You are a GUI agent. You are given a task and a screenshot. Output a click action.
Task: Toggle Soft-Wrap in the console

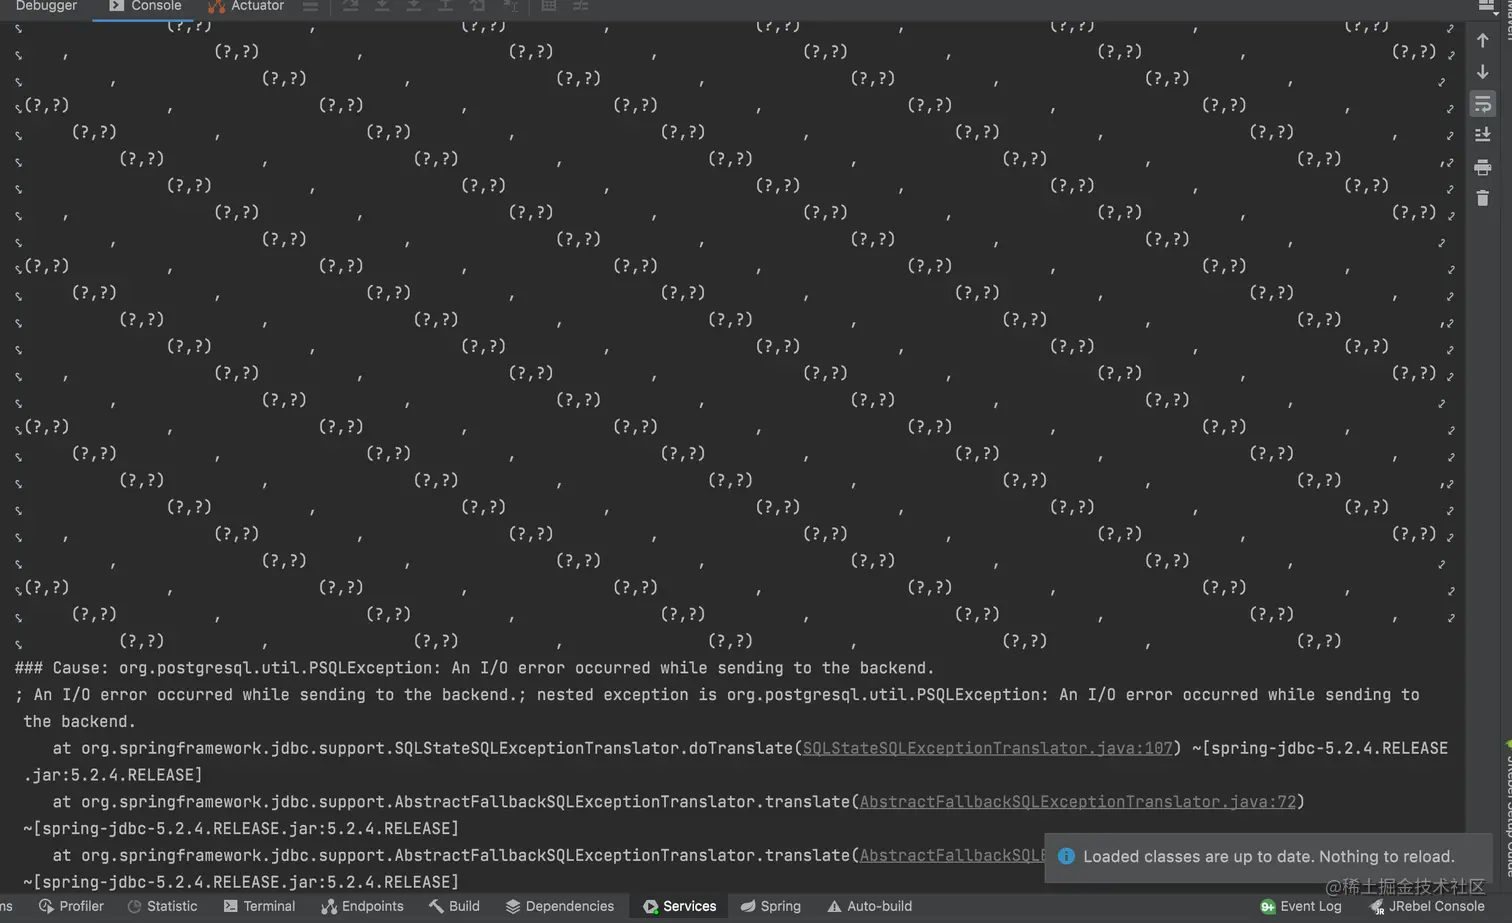pyautogui.click(x=1483, y=104)
